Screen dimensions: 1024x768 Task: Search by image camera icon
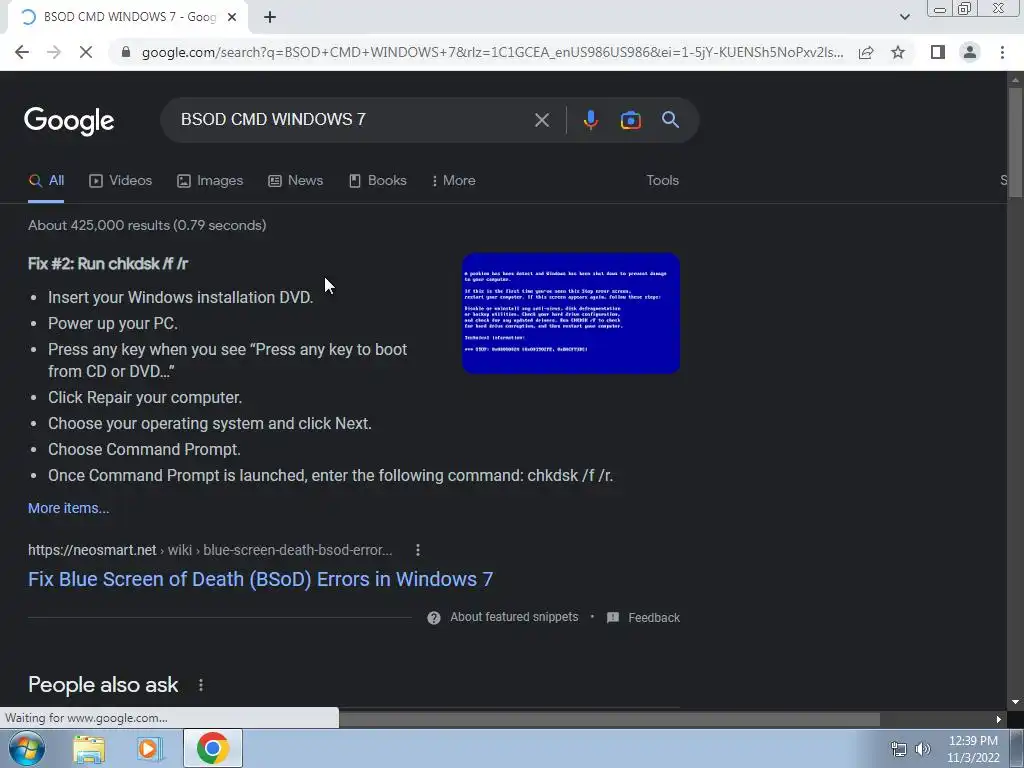630,120
